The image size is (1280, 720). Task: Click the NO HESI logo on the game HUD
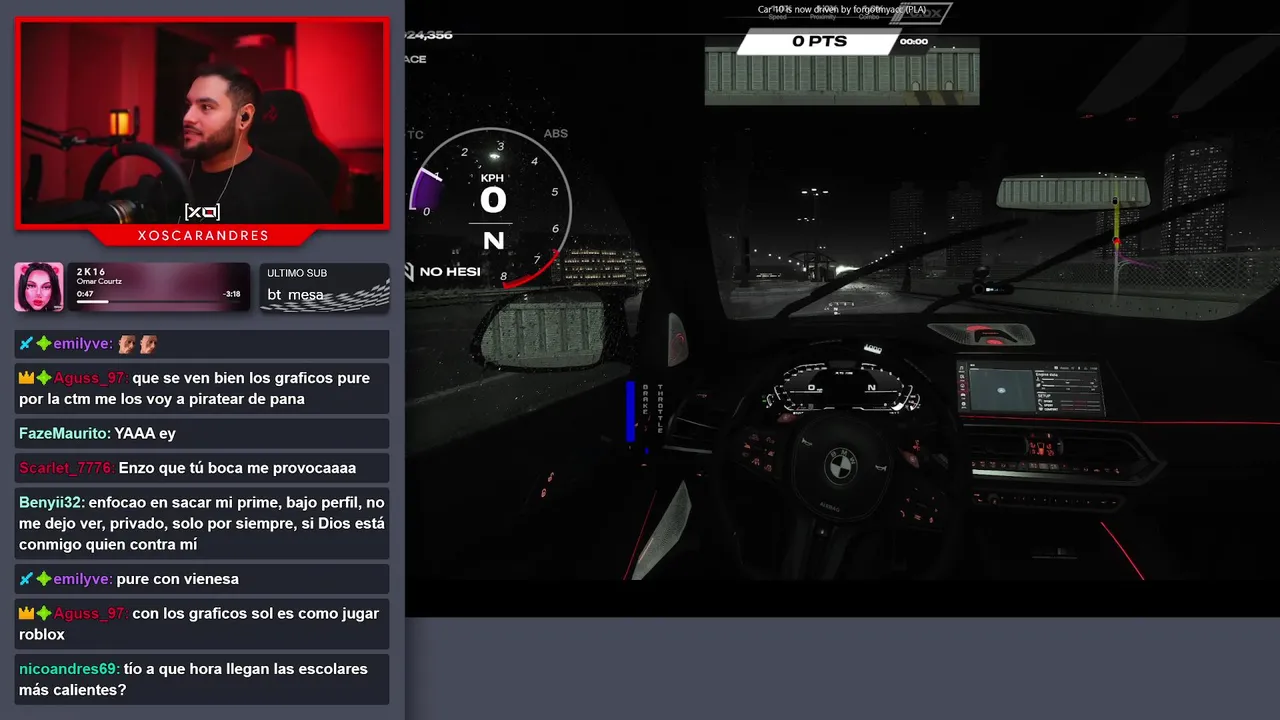442,271
